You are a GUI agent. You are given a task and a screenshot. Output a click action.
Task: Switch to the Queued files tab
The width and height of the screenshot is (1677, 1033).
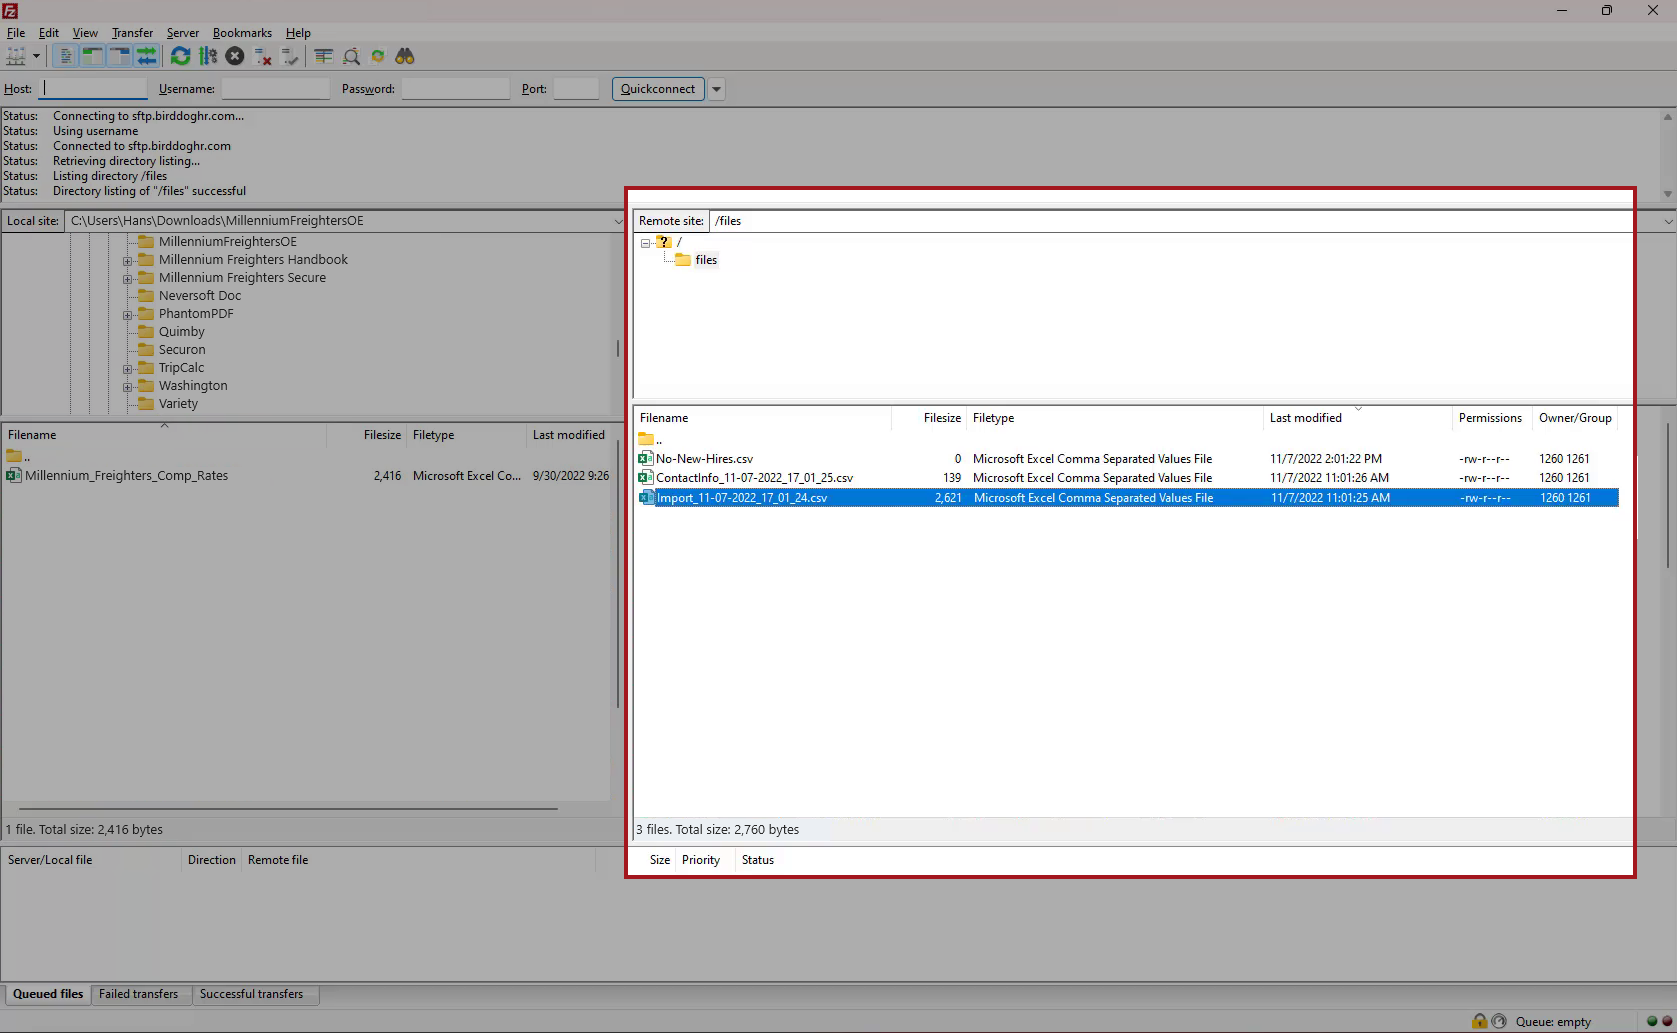[x=48, y=994]
